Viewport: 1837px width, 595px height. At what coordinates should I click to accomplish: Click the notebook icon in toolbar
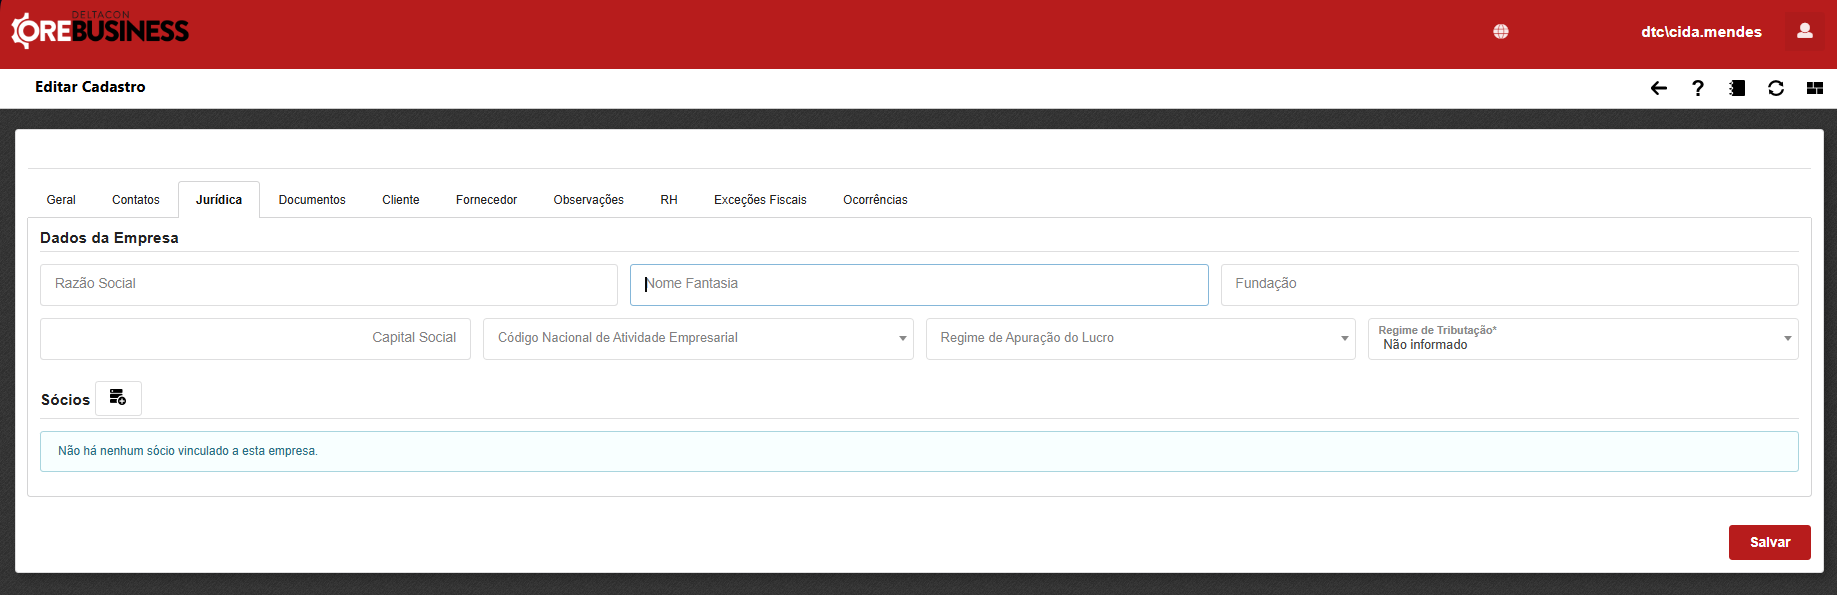coord(1737,88)
